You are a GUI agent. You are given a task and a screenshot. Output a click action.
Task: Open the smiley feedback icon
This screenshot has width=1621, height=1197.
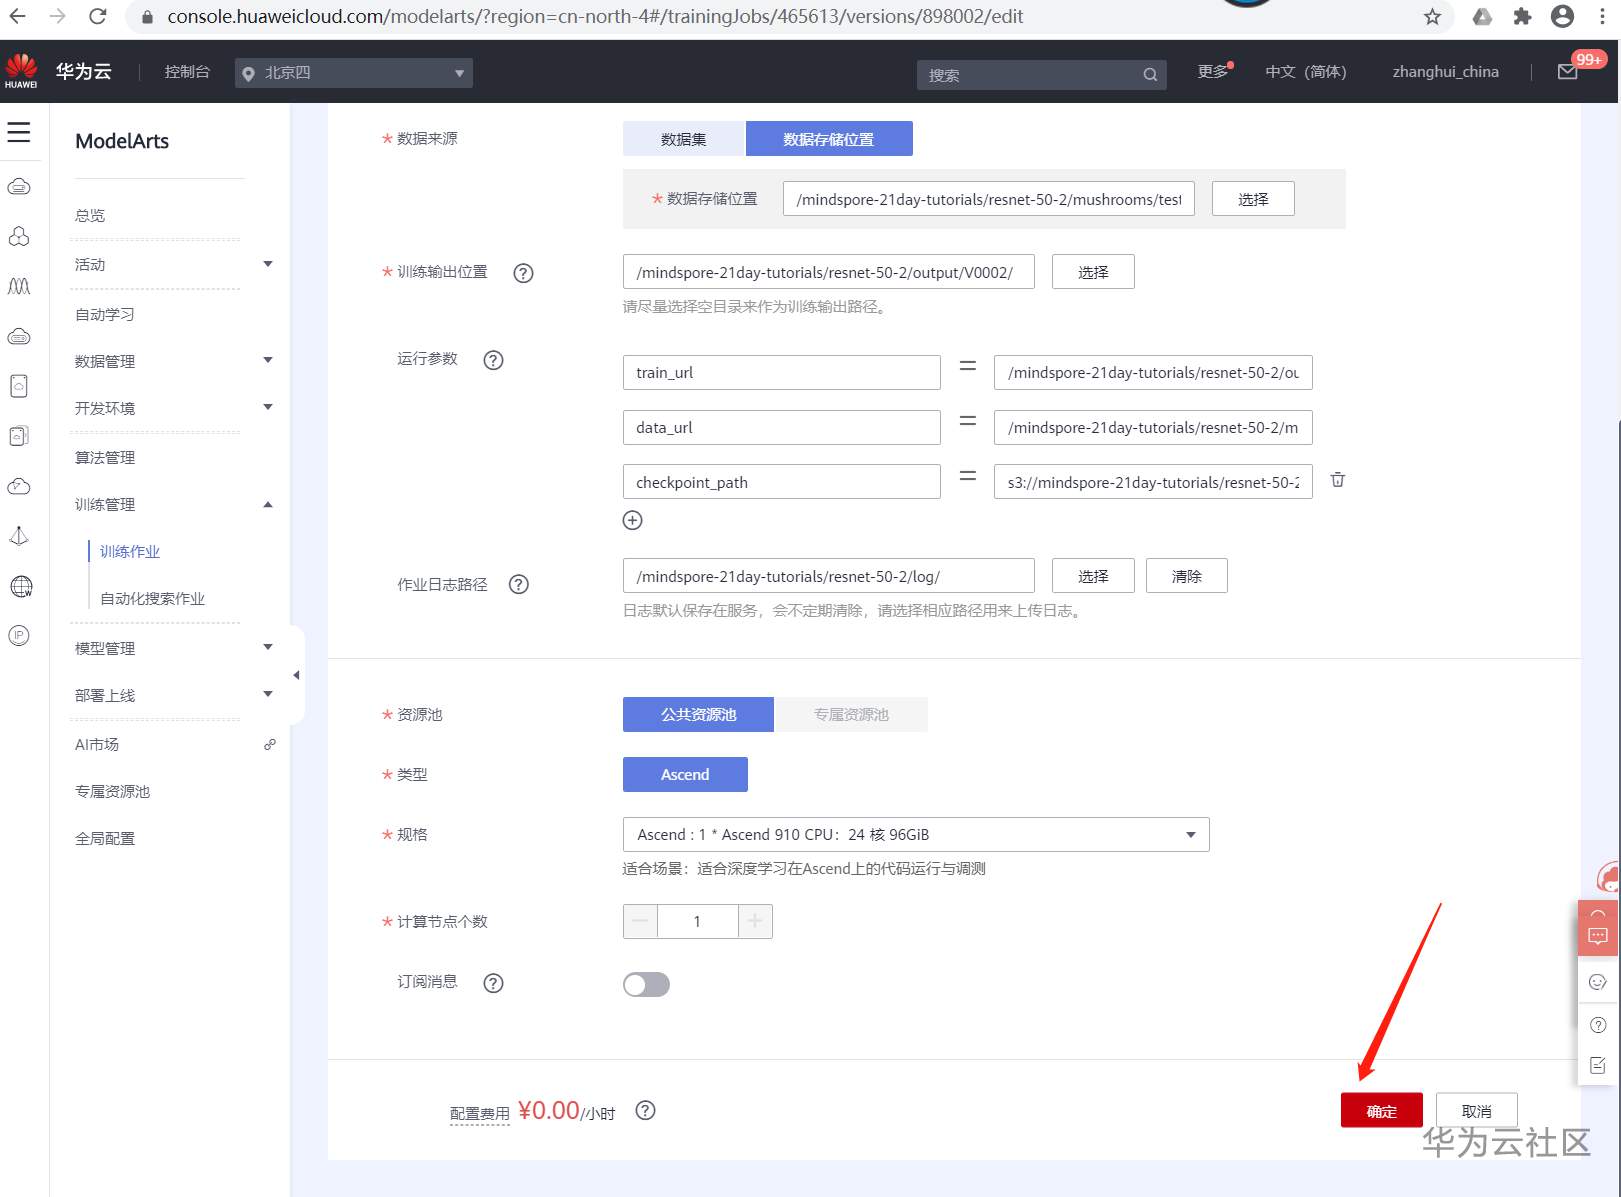click(x=1598, y=982)
